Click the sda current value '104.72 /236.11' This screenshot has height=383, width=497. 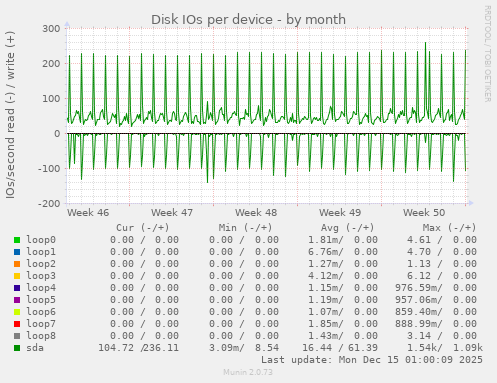click(139, 348)
